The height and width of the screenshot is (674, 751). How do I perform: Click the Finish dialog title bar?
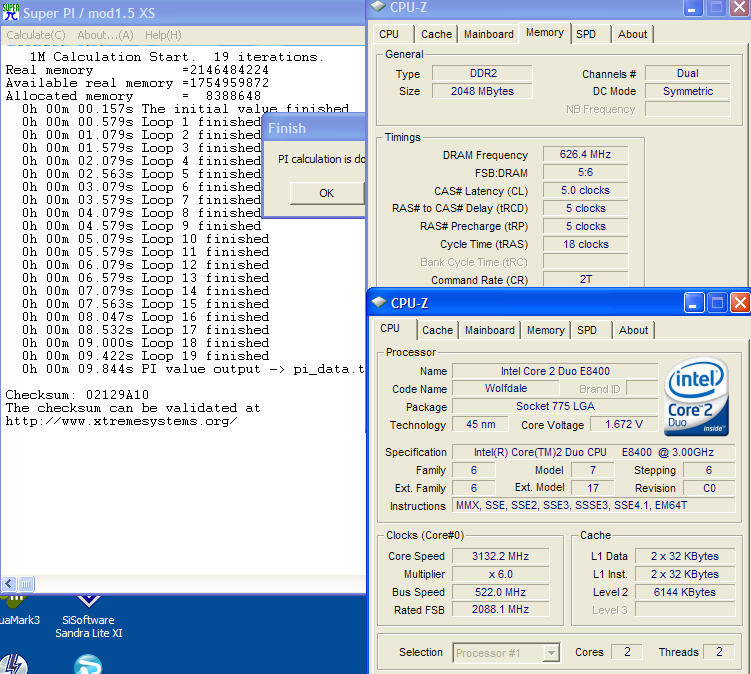click(314, 128)
